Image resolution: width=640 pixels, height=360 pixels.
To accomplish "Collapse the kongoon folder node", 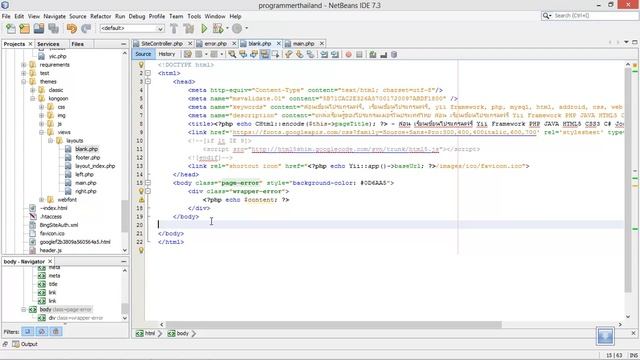I will tap(33, 98).
